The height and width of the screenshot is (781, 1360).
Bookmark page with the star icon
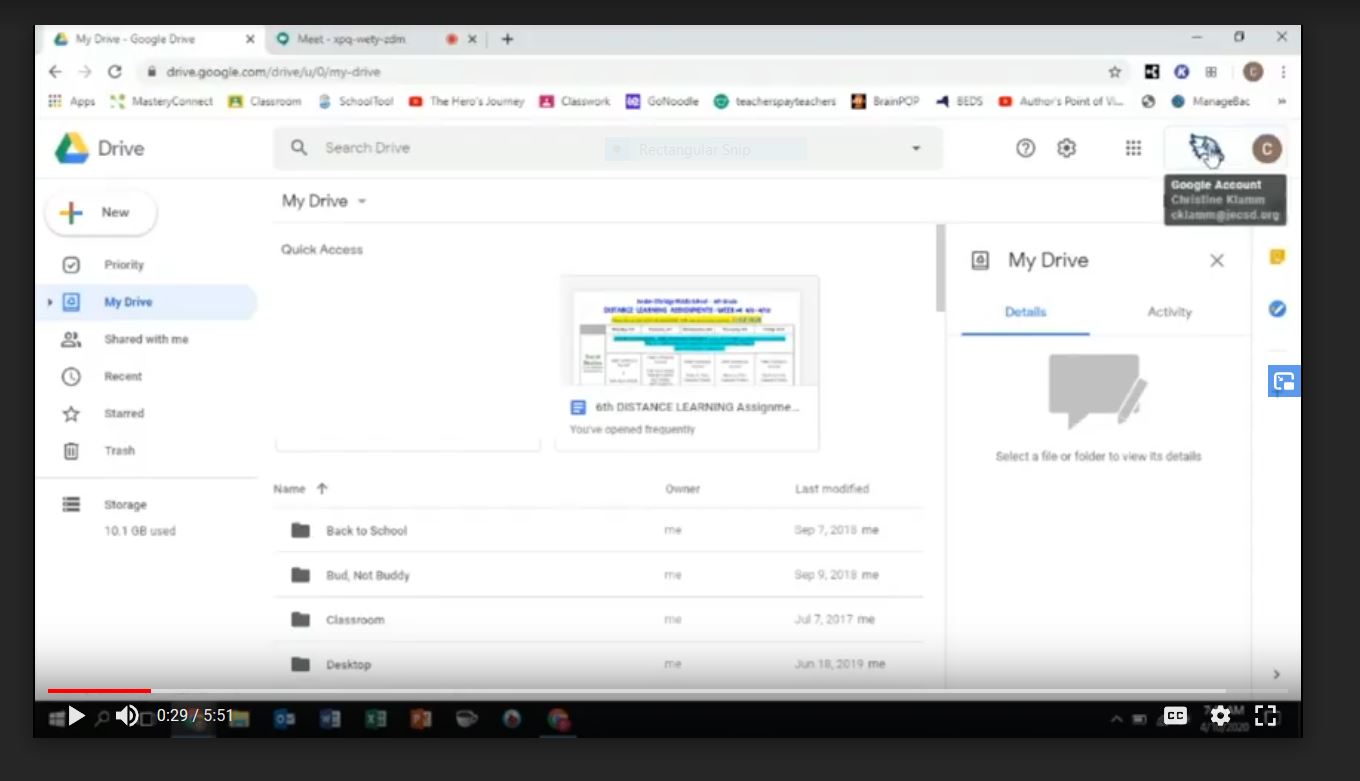(x=1115, y=72)
